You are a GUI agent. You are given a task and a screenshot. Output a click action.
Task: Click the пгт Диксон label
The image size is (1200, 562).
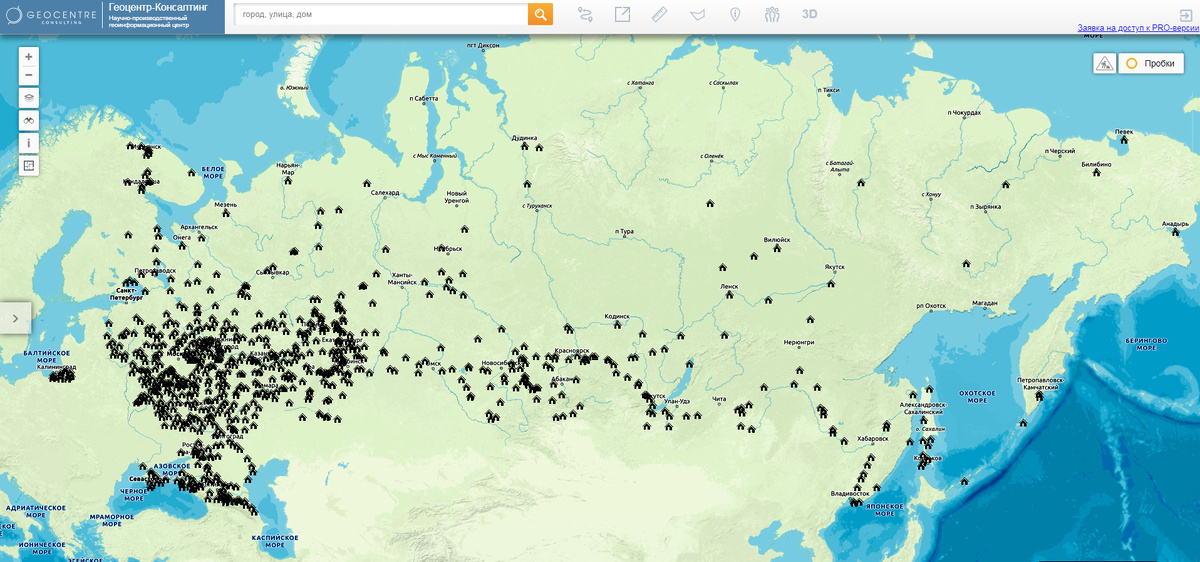(x=482, y=45)
